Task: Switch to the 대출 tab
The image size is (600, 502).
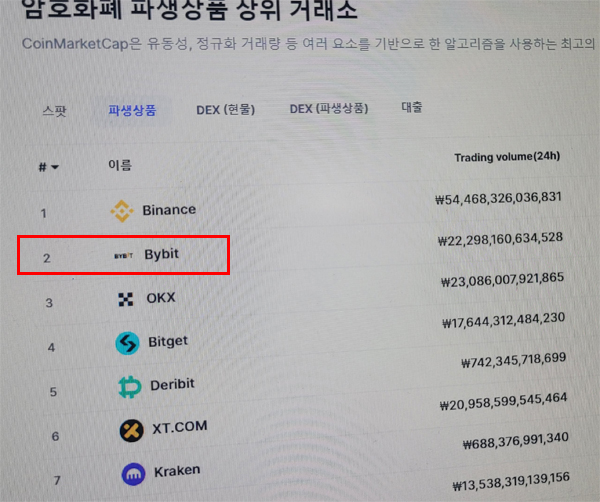Action: pyautogui.click(x=412, y=107)
